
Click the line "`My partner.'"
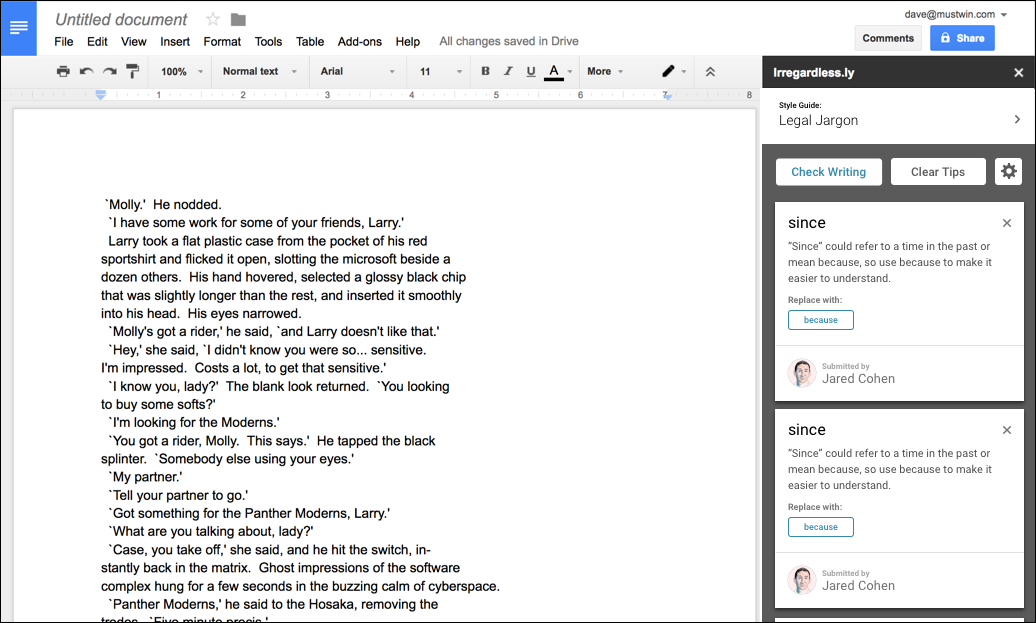(145, 476)
